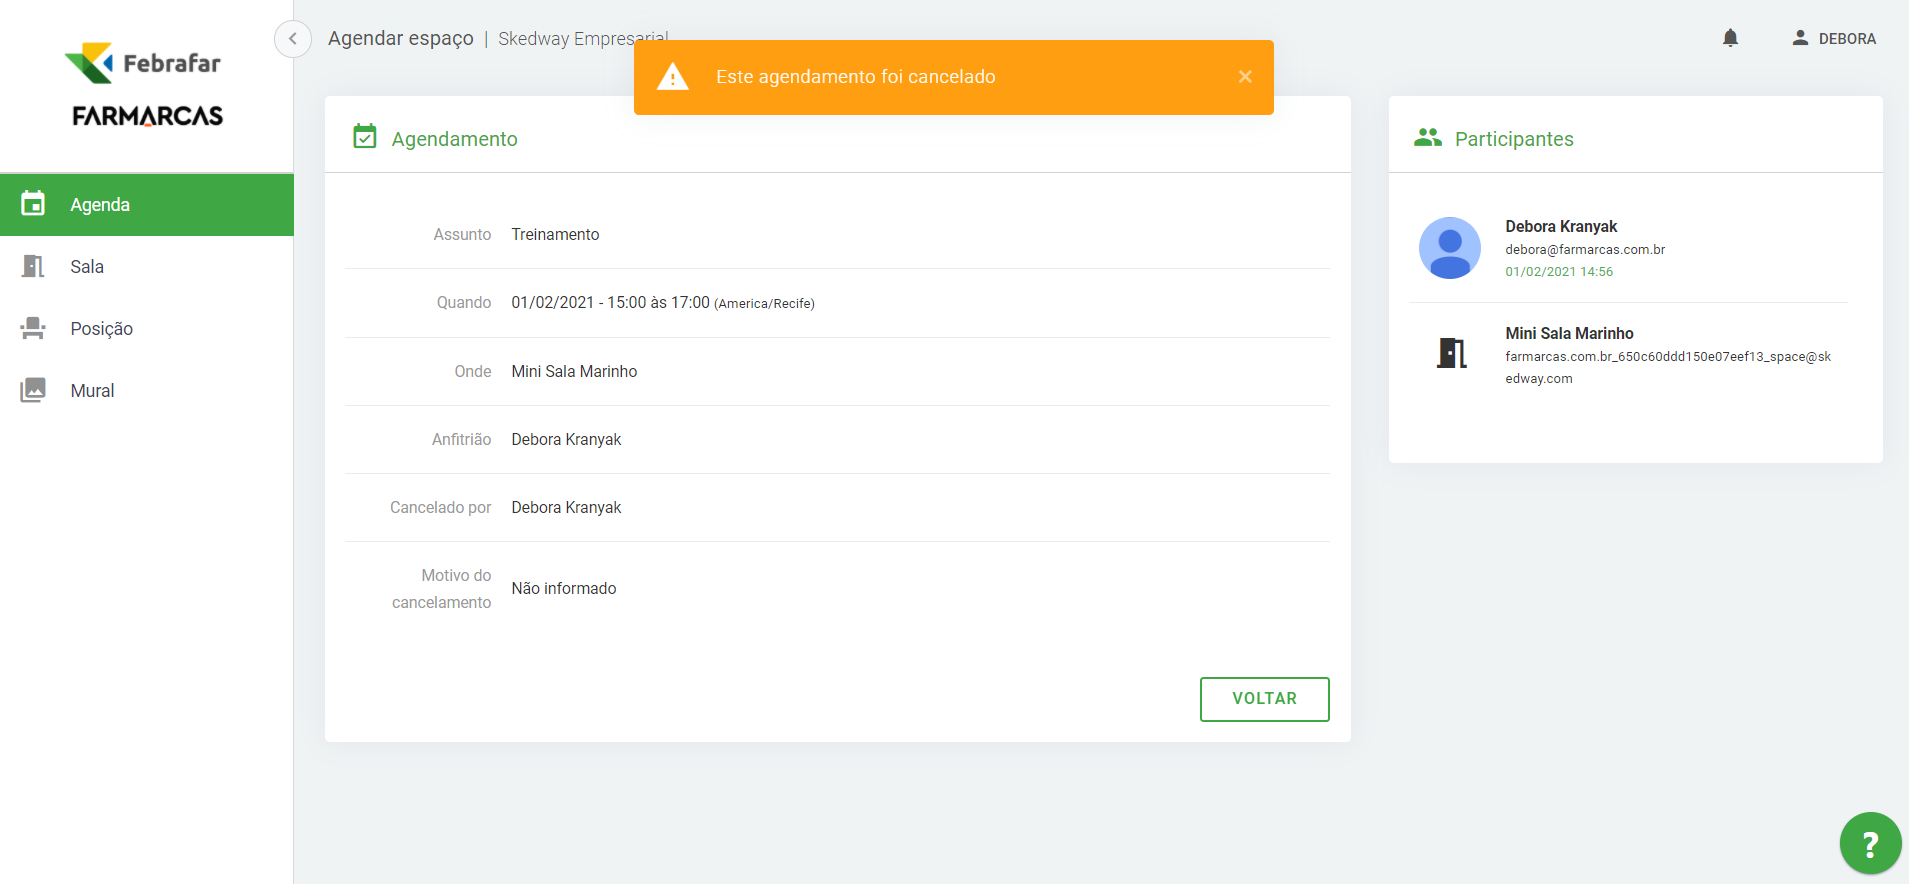This screenshot has width=1909, height=884.
Task: Click the notifications bell icon
Action: click(1730, 38)
